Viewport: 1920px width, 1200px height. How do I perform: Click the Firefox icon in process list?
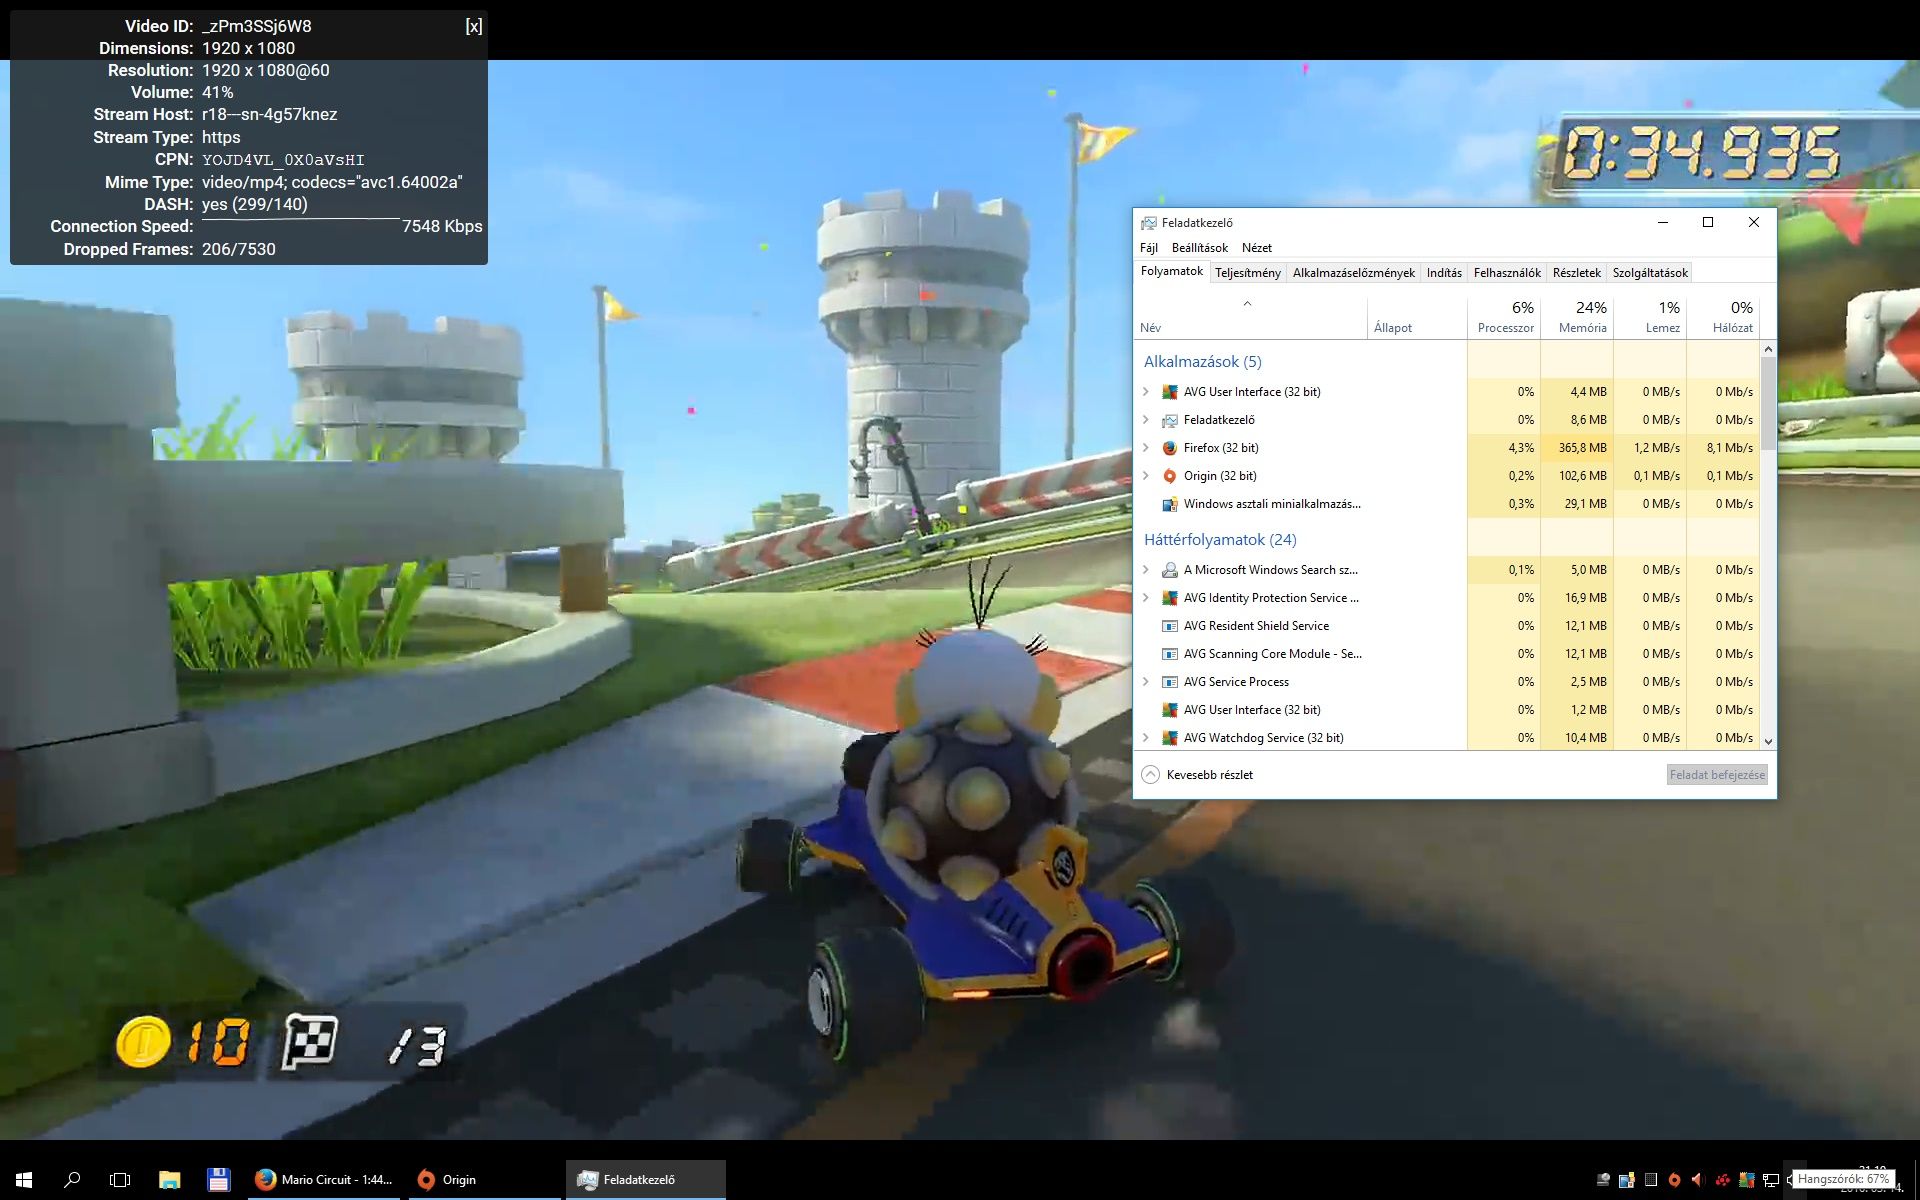coord(1169,448)
